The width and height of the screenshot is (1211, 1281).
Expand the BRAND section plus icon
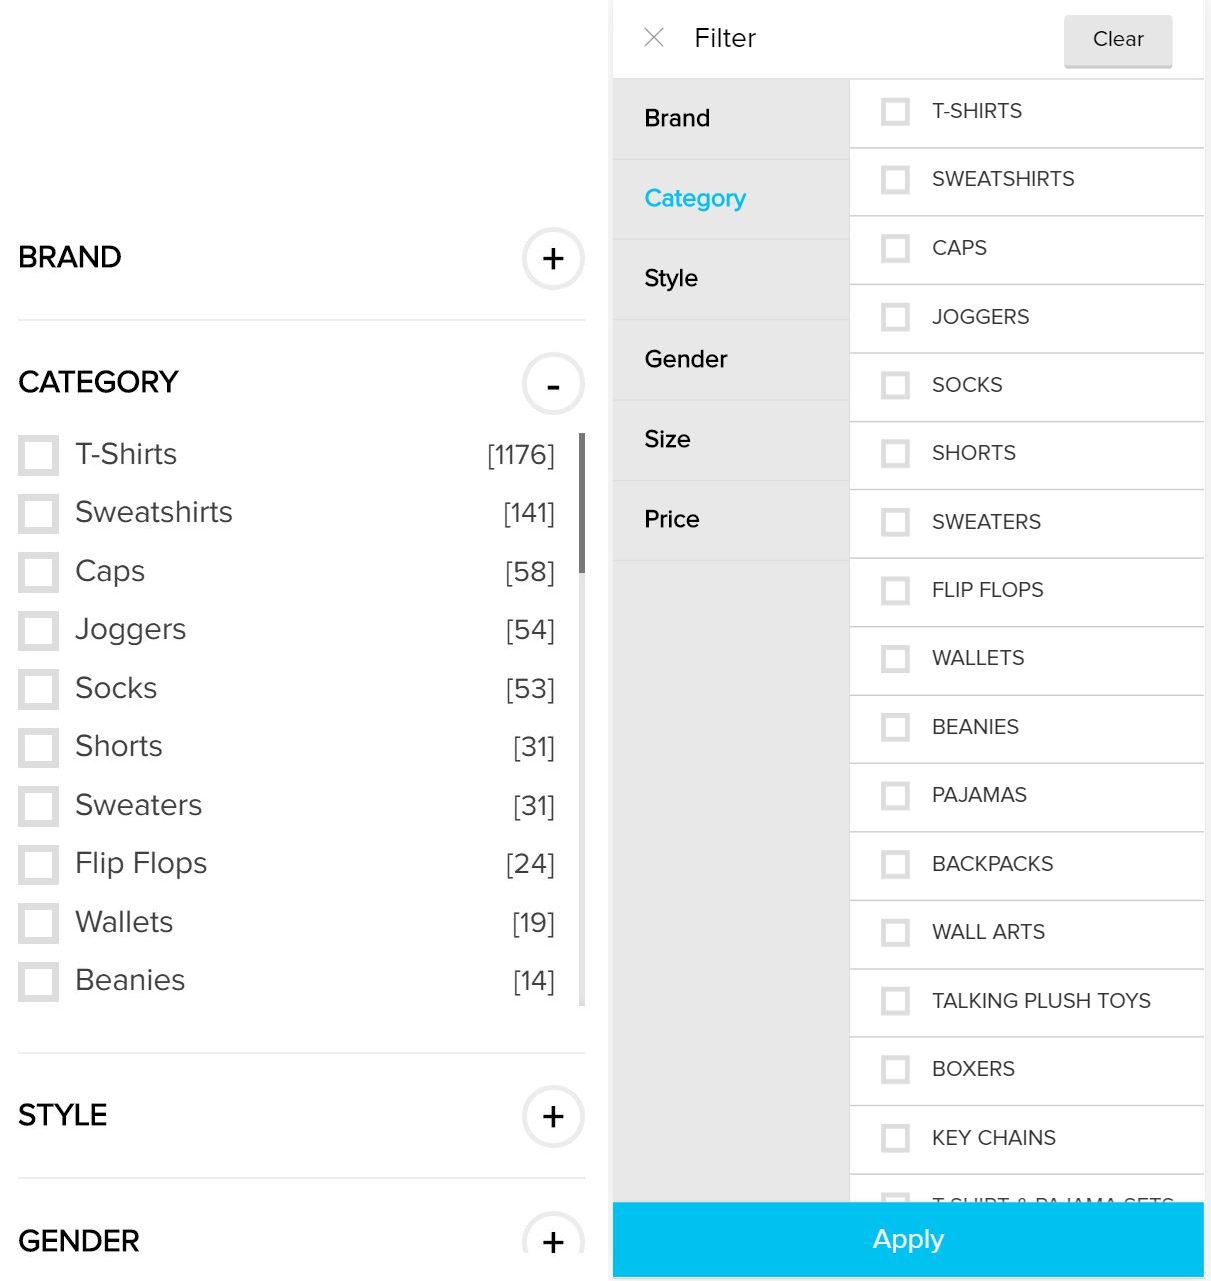(x=553, y=259)
